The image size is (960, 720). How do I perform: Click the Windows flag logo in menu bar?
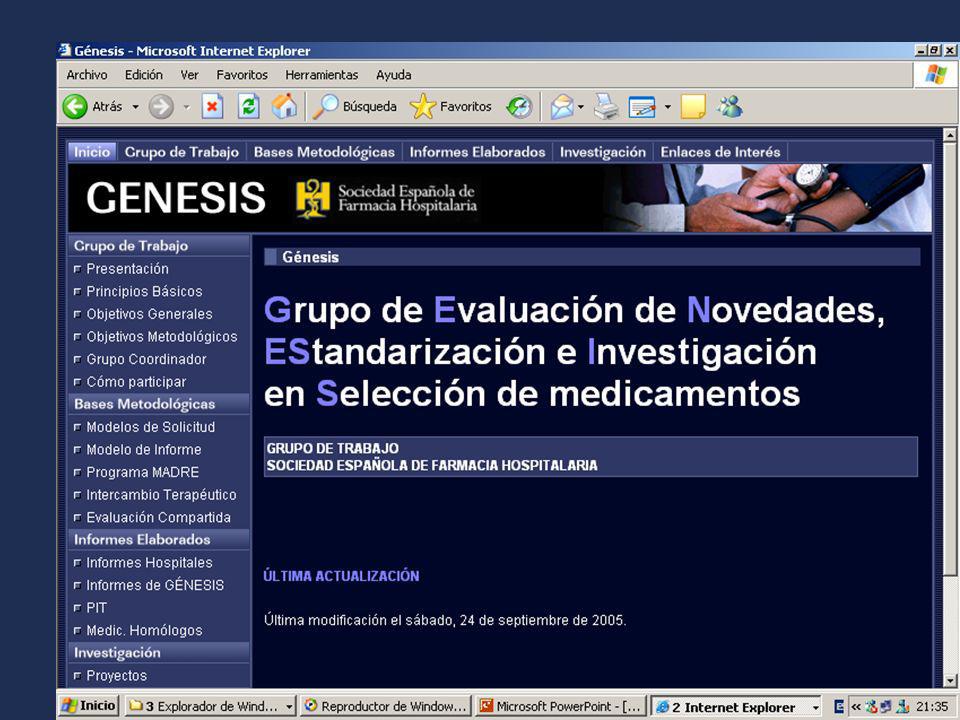(936, 75)
